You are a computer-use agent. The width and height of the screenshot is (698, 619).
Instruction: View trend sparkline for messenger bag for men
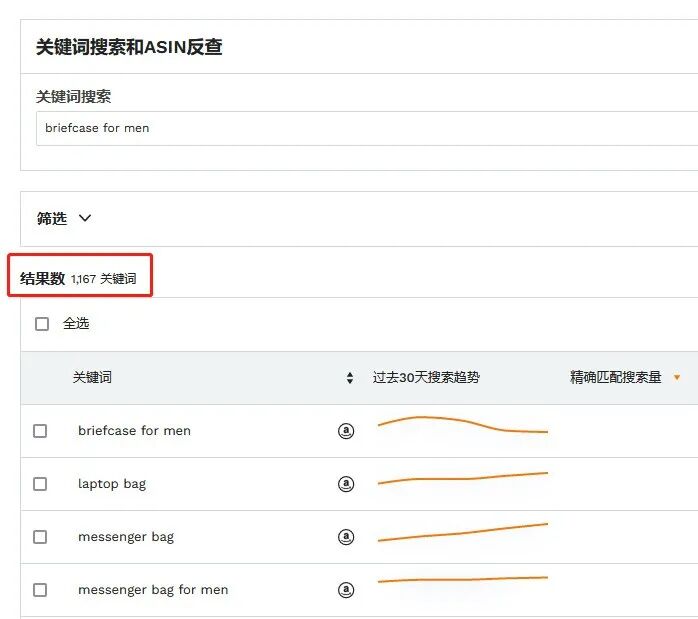[463, 579]
